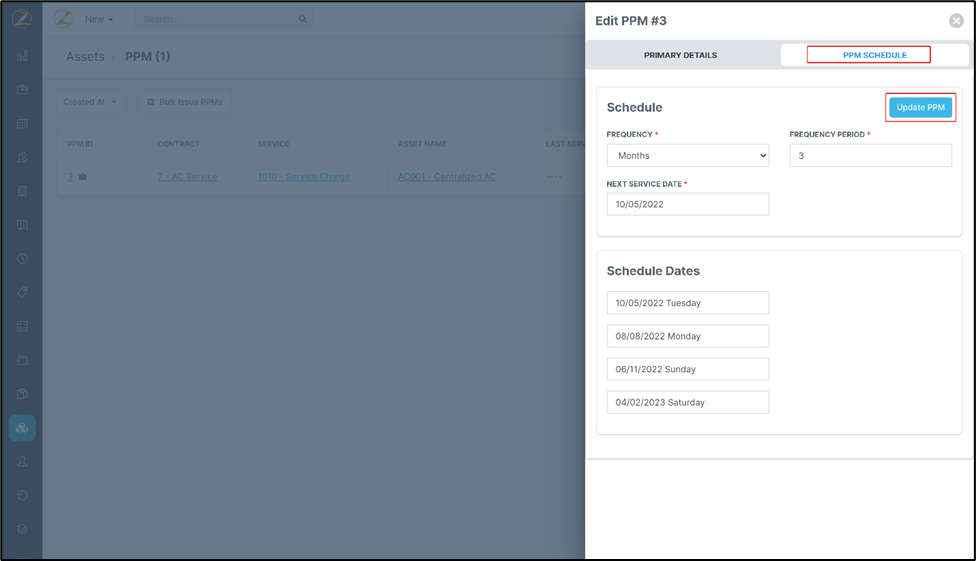Expand the New dropdown in the top bar
The width and height of the screenshot is (976, 561).
pos(99,19)
